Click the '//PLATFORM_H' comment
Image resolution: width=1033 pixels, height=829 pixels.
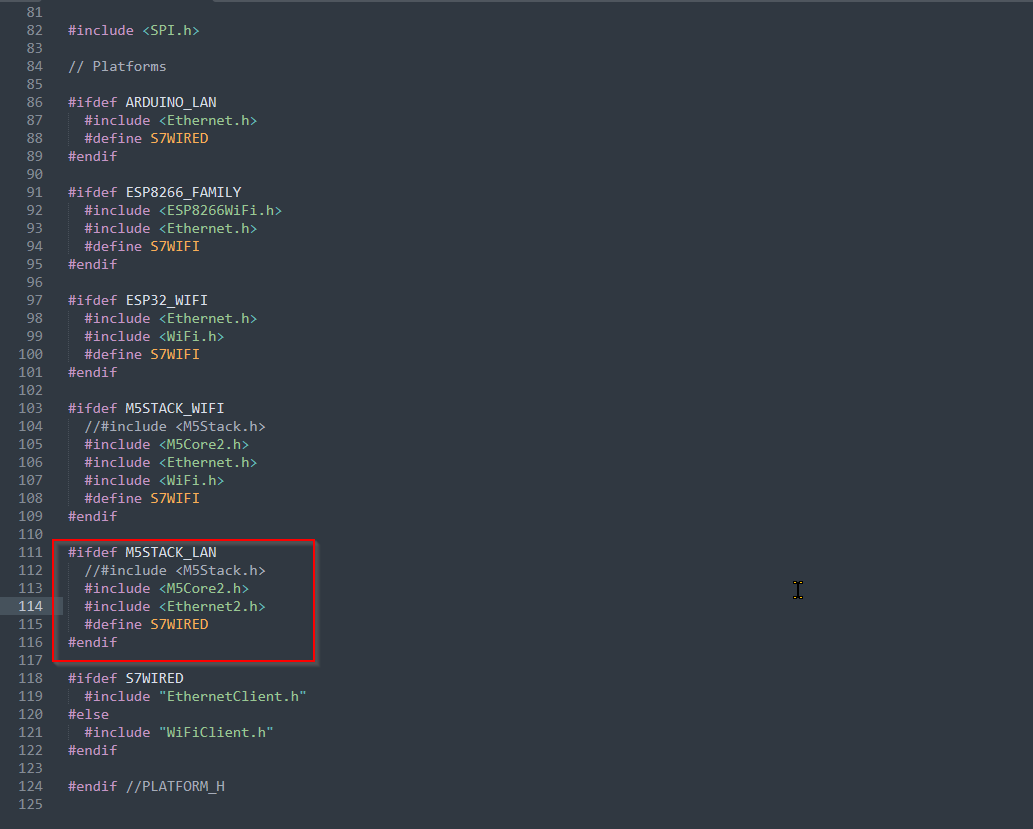tap(175, 787)
